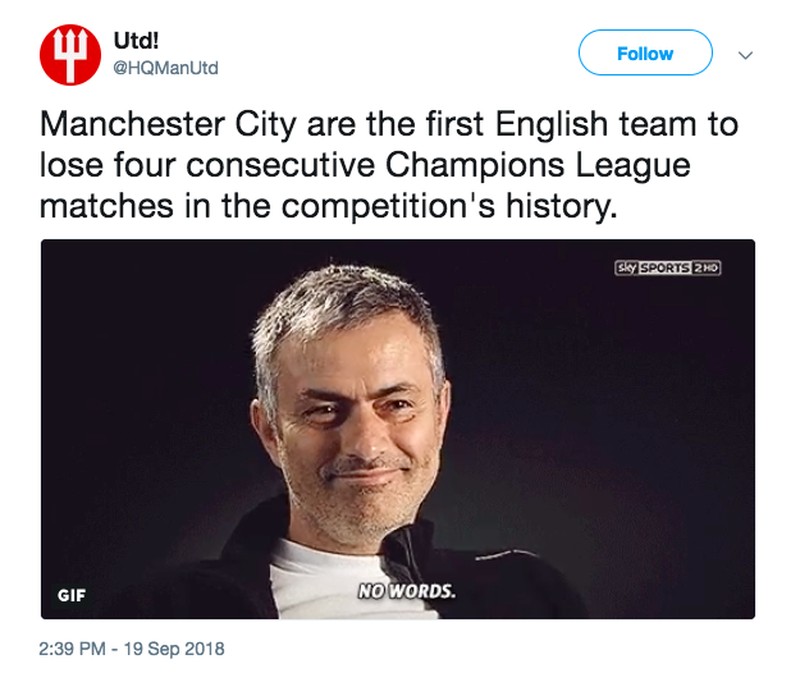This screenshot has height=673, width=800.
Task: Click the Sky Sports 2 HD logo watermark
Action: 667,267
